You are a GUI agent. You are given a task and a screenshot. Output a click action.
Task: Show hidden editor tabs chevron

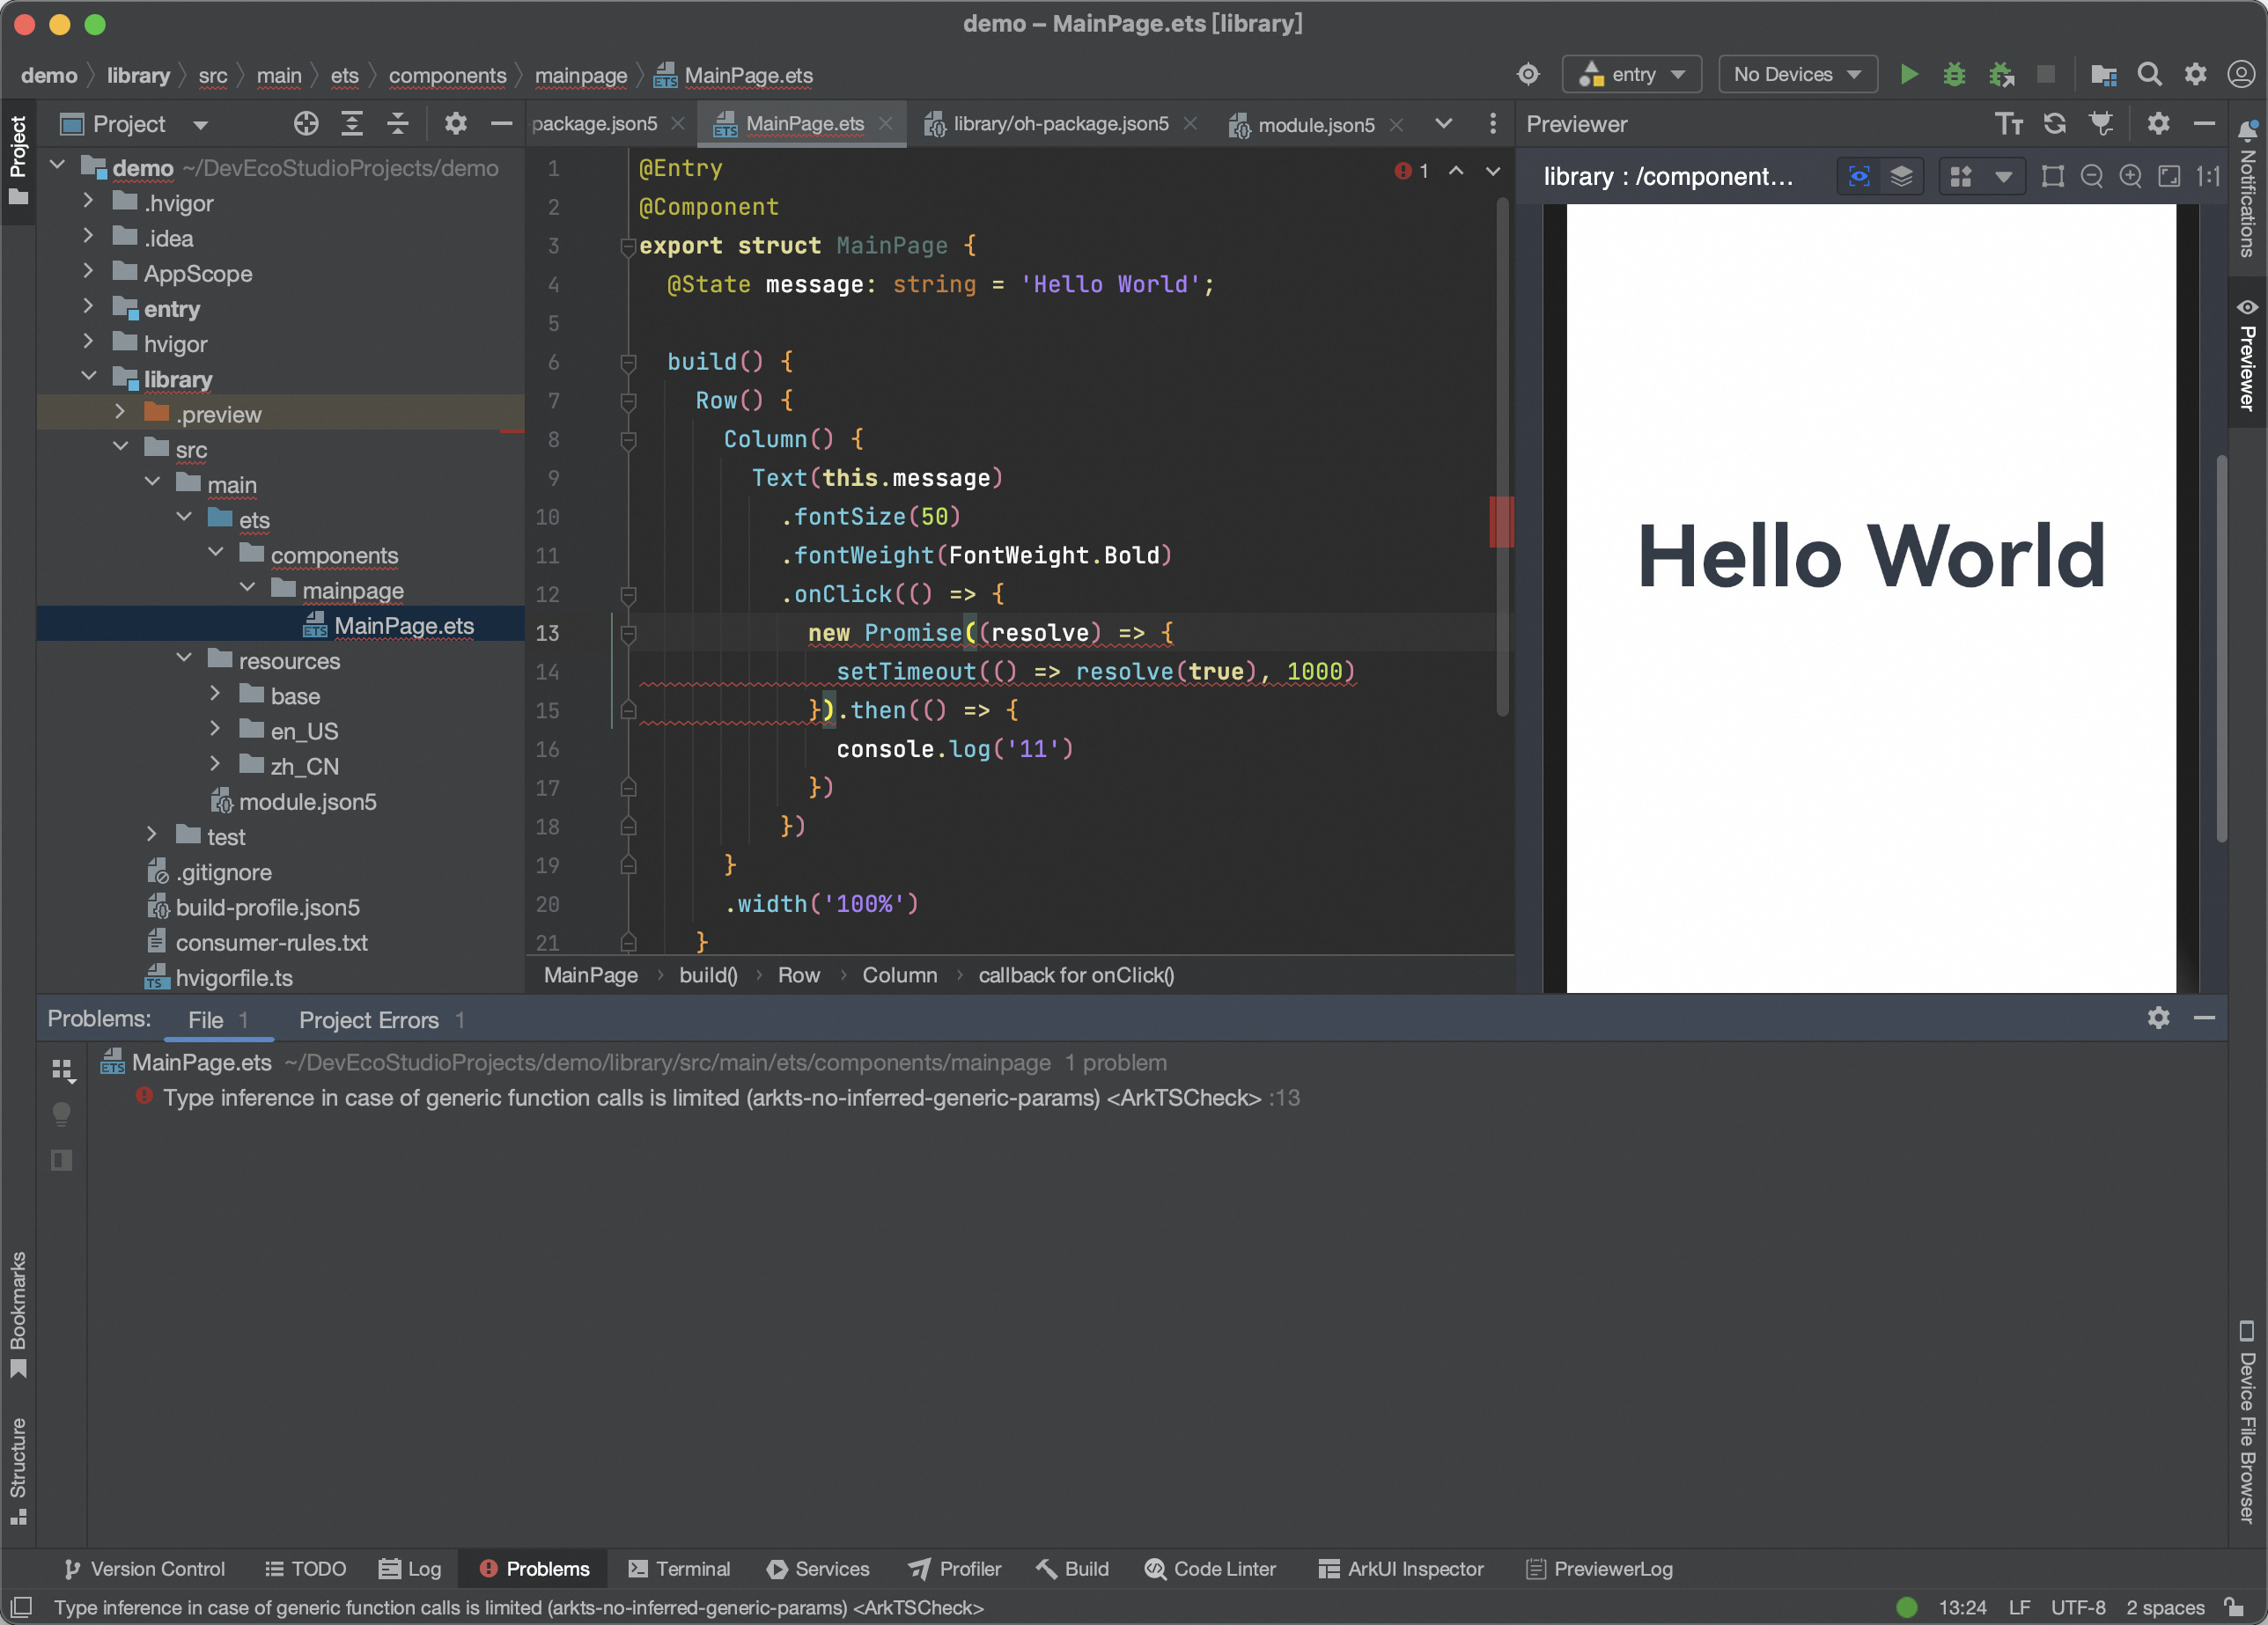click(1443, 124)
